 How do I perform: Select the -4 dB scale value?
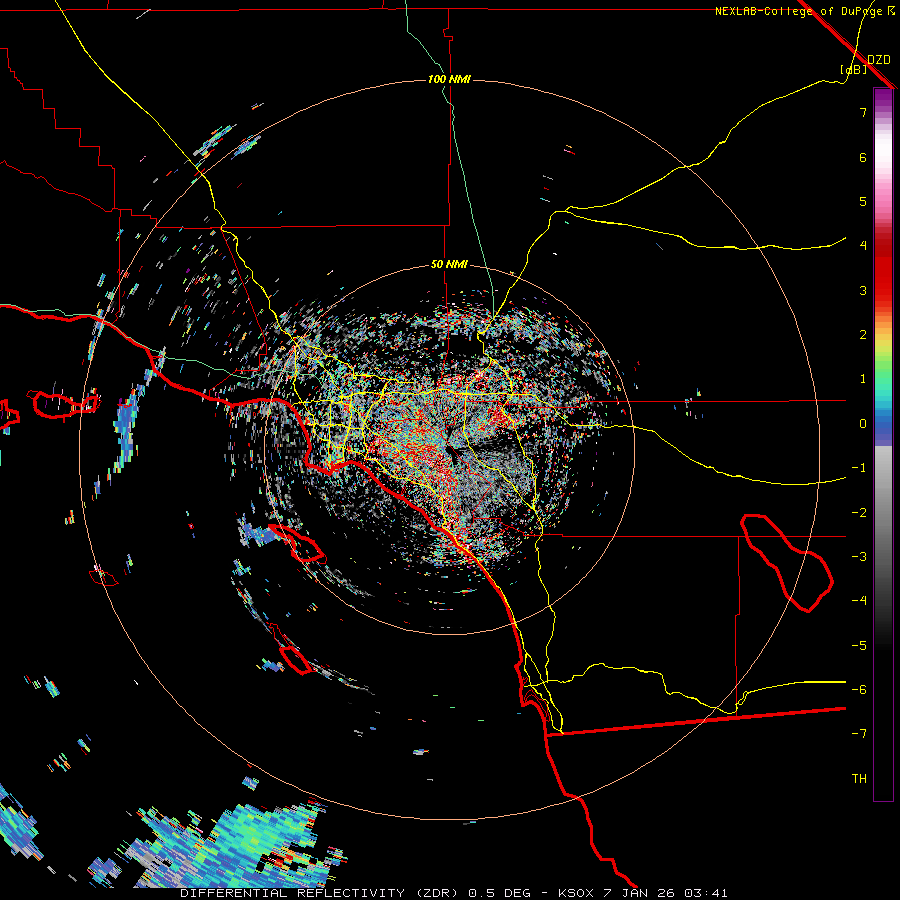coord(859,601)
